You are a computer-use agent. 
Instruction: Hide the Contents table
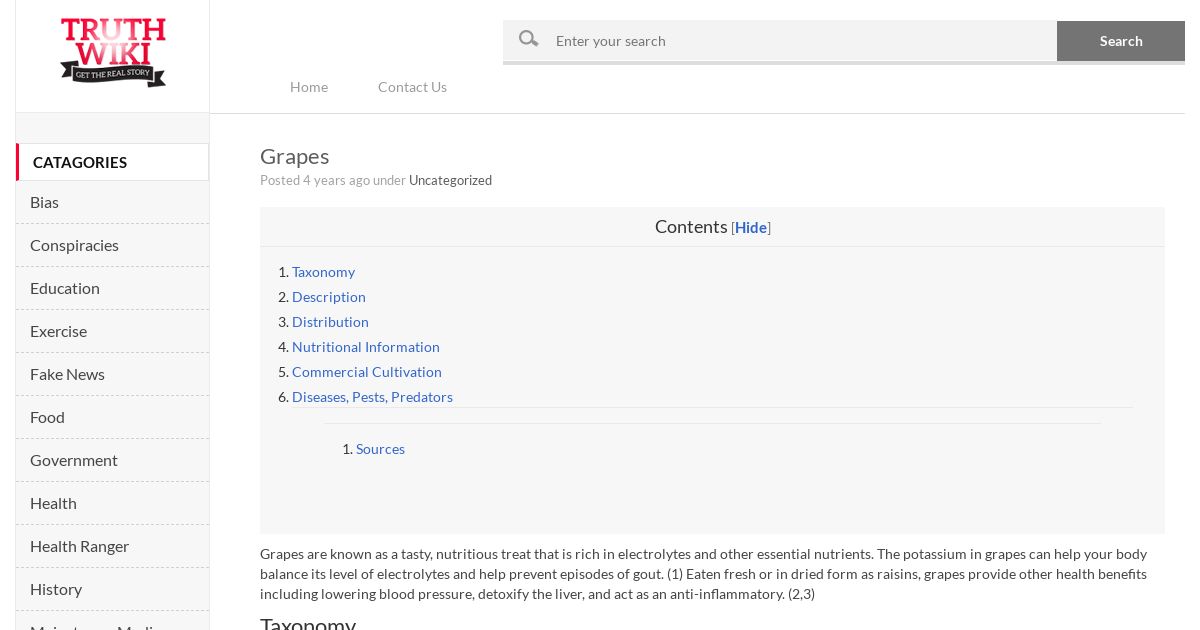[751, 227]
